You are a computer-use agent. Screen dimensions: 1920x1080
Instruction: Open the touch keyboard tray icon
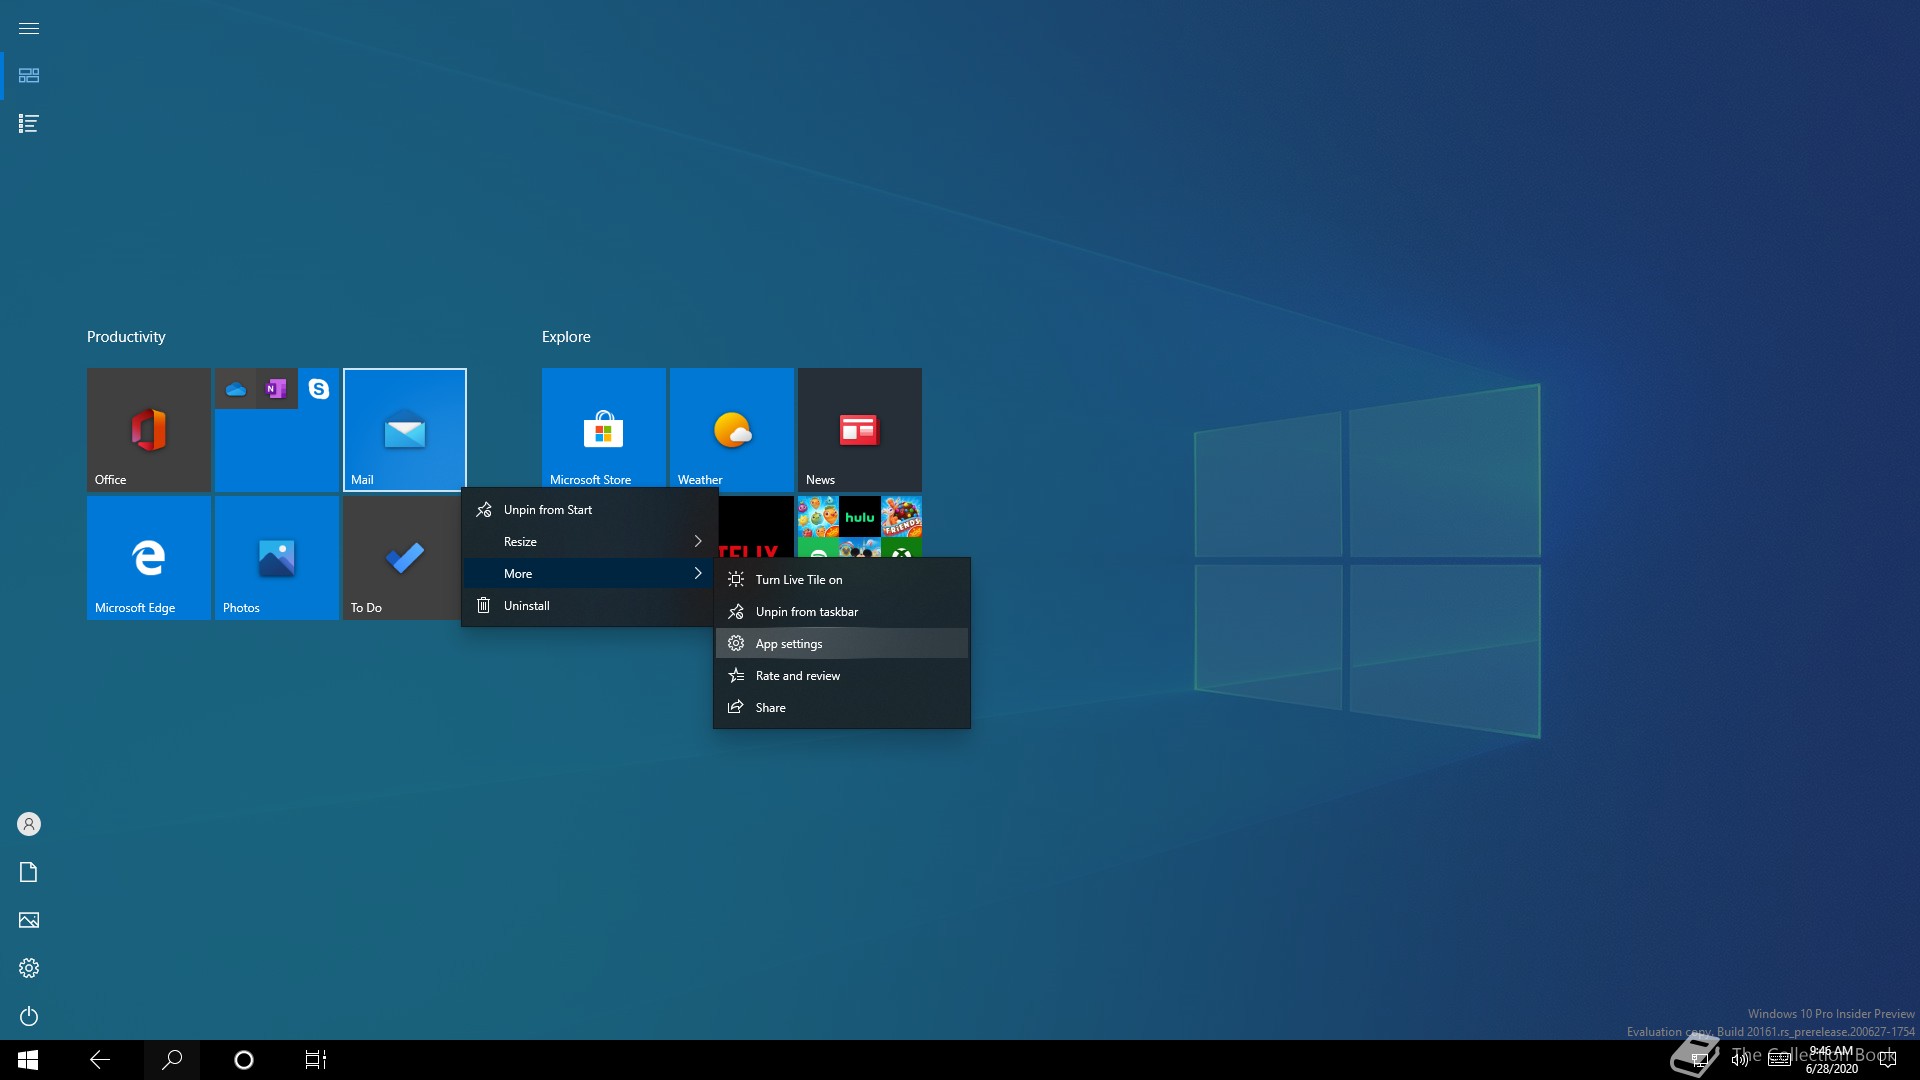pyautogui.click(x=1780, y=1060)
